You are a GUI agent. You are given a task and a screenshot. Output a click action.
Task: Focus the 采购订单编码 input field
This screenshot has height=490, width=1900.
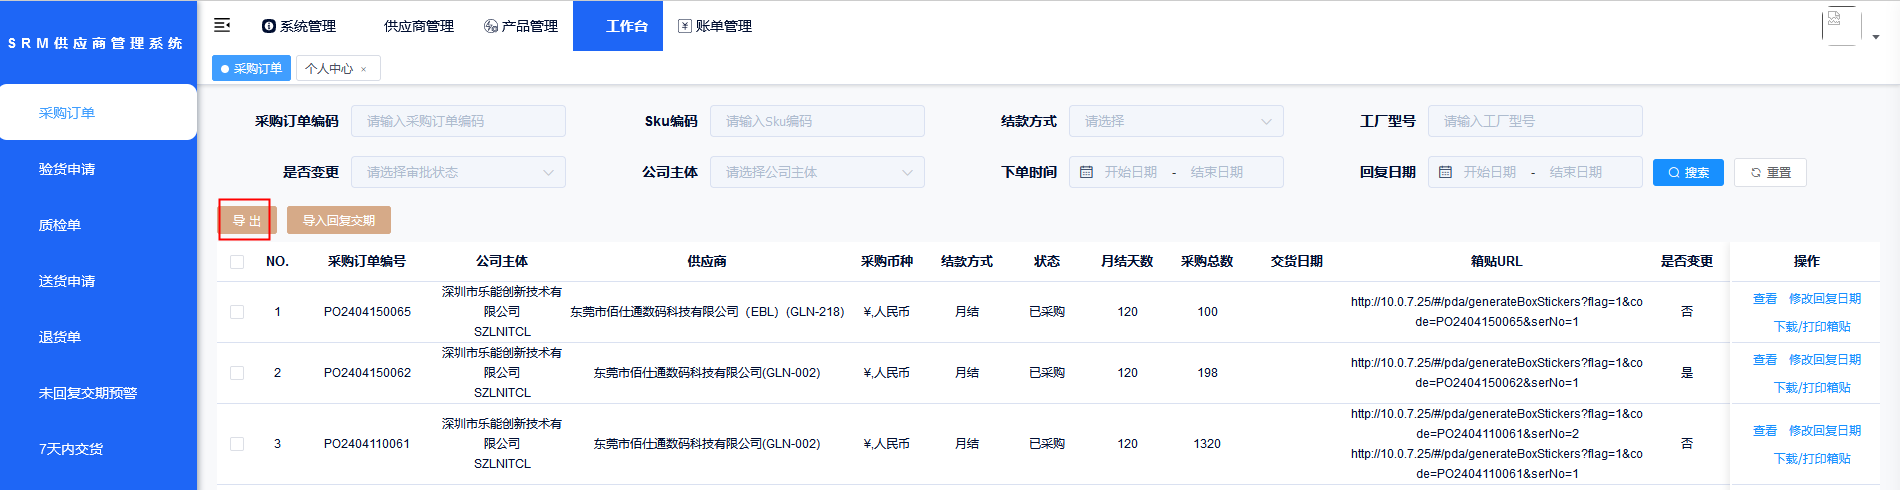[x=458, y=121]
